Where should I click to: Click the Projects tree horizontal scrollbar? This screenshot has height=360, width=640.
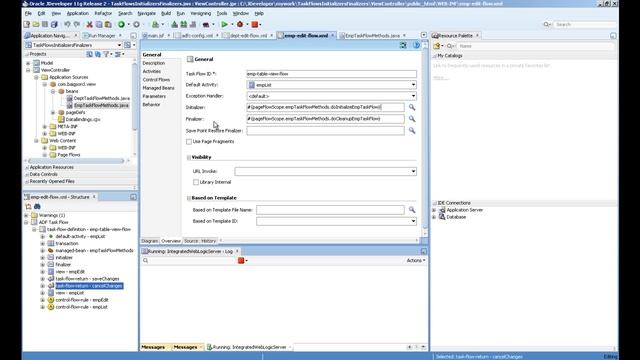coord(76,161)
